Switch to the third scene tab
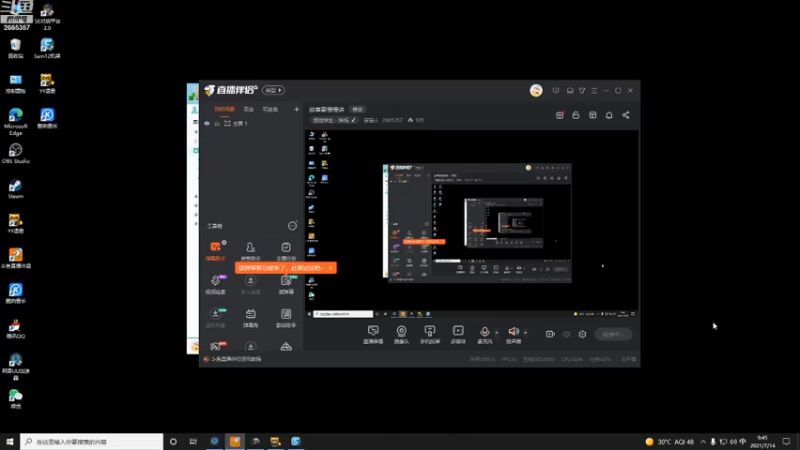This screenshot has width=800, height=450. (270, 109)
